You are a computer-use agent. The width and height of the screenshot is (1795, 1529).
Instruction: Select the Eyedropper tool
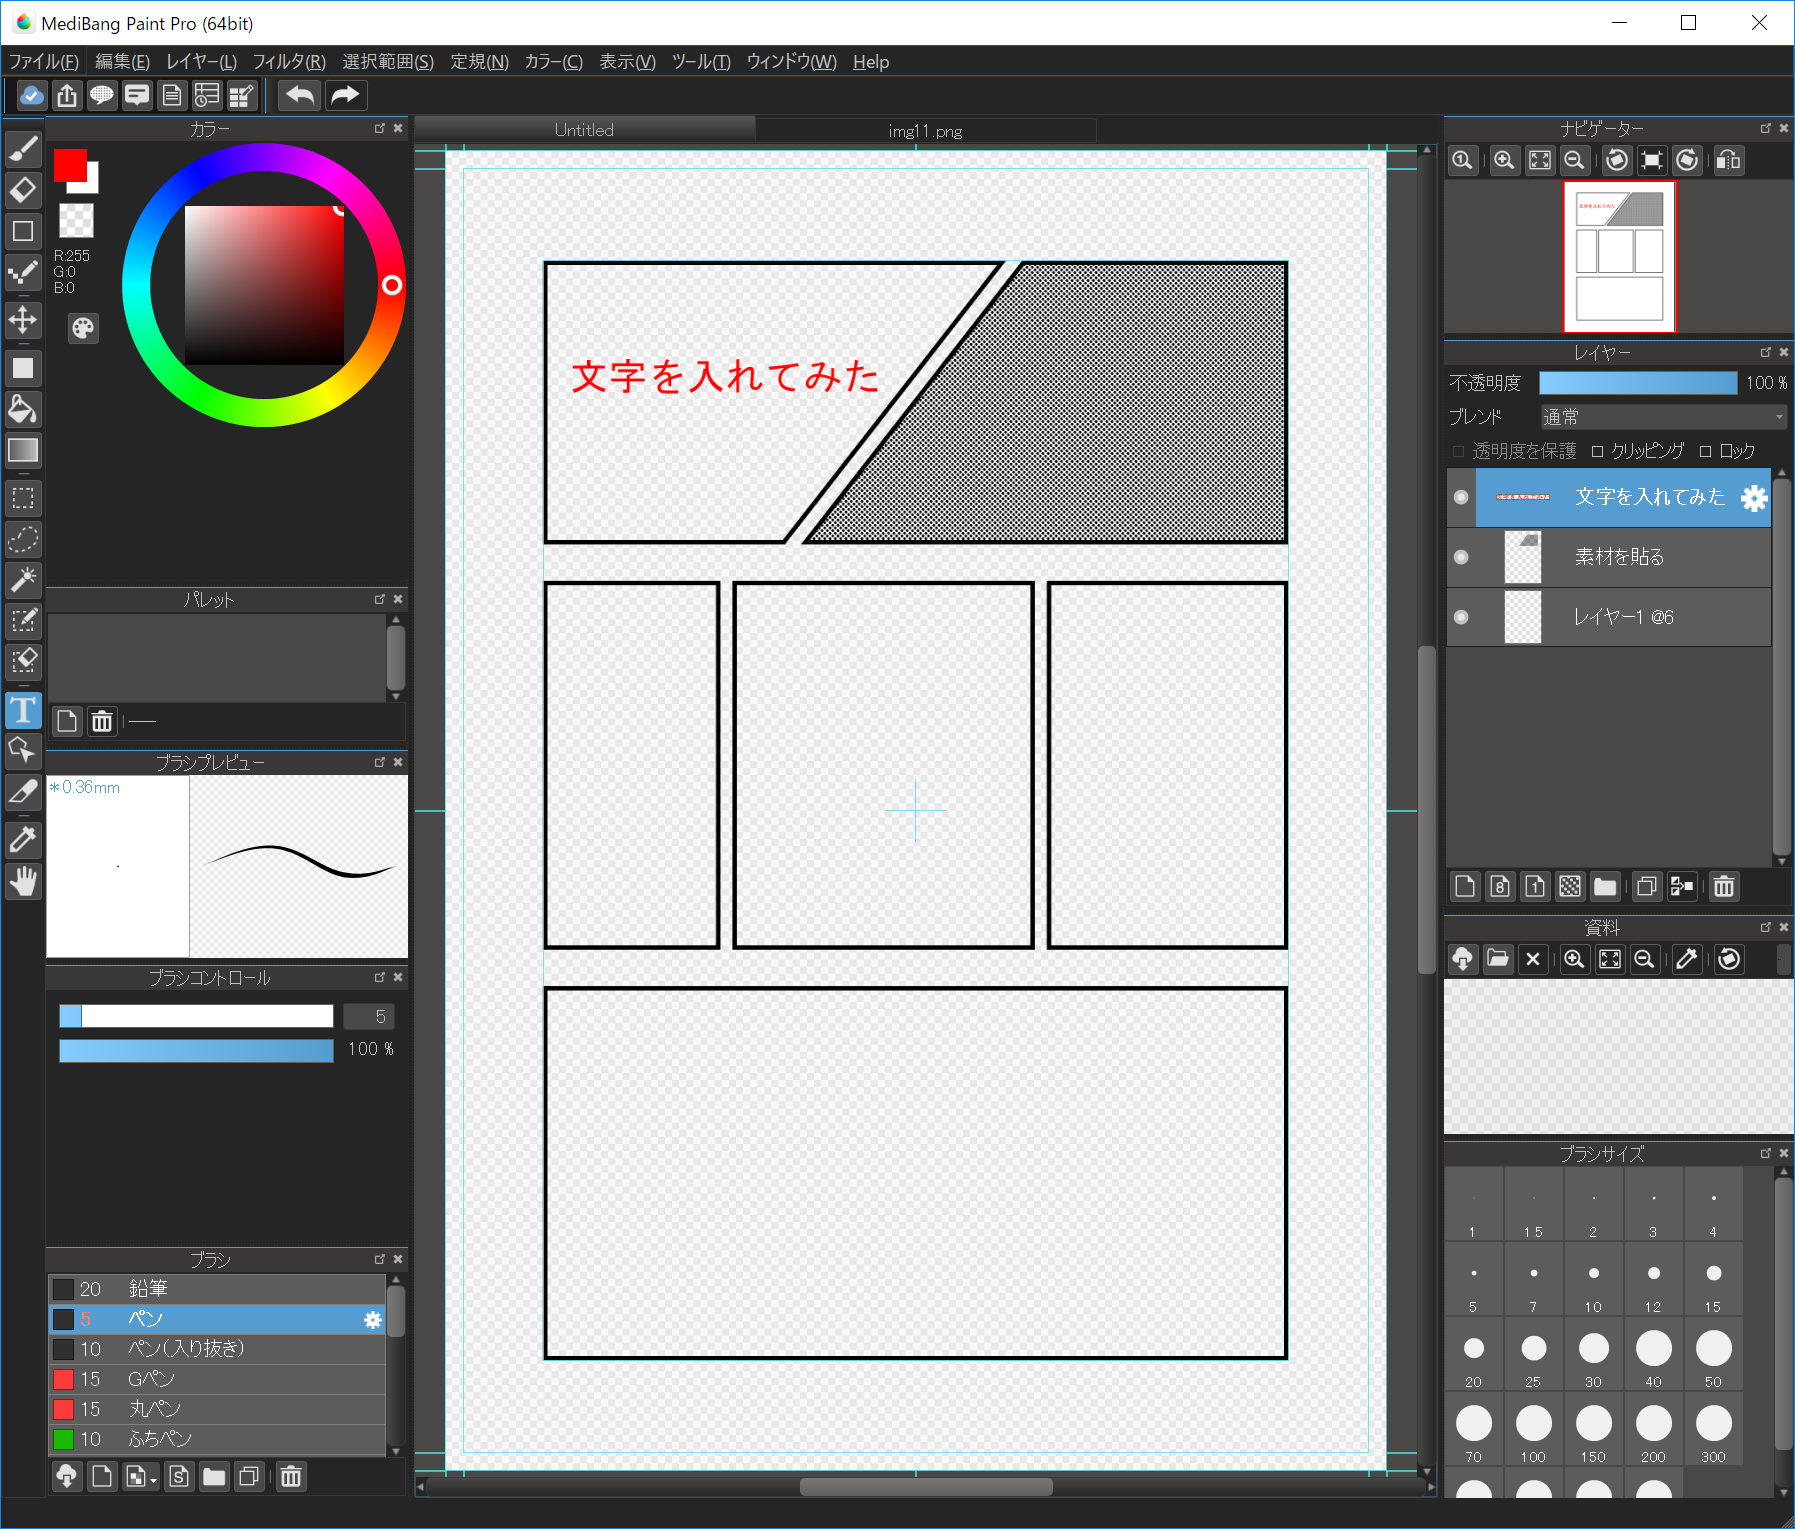[23, 839]
